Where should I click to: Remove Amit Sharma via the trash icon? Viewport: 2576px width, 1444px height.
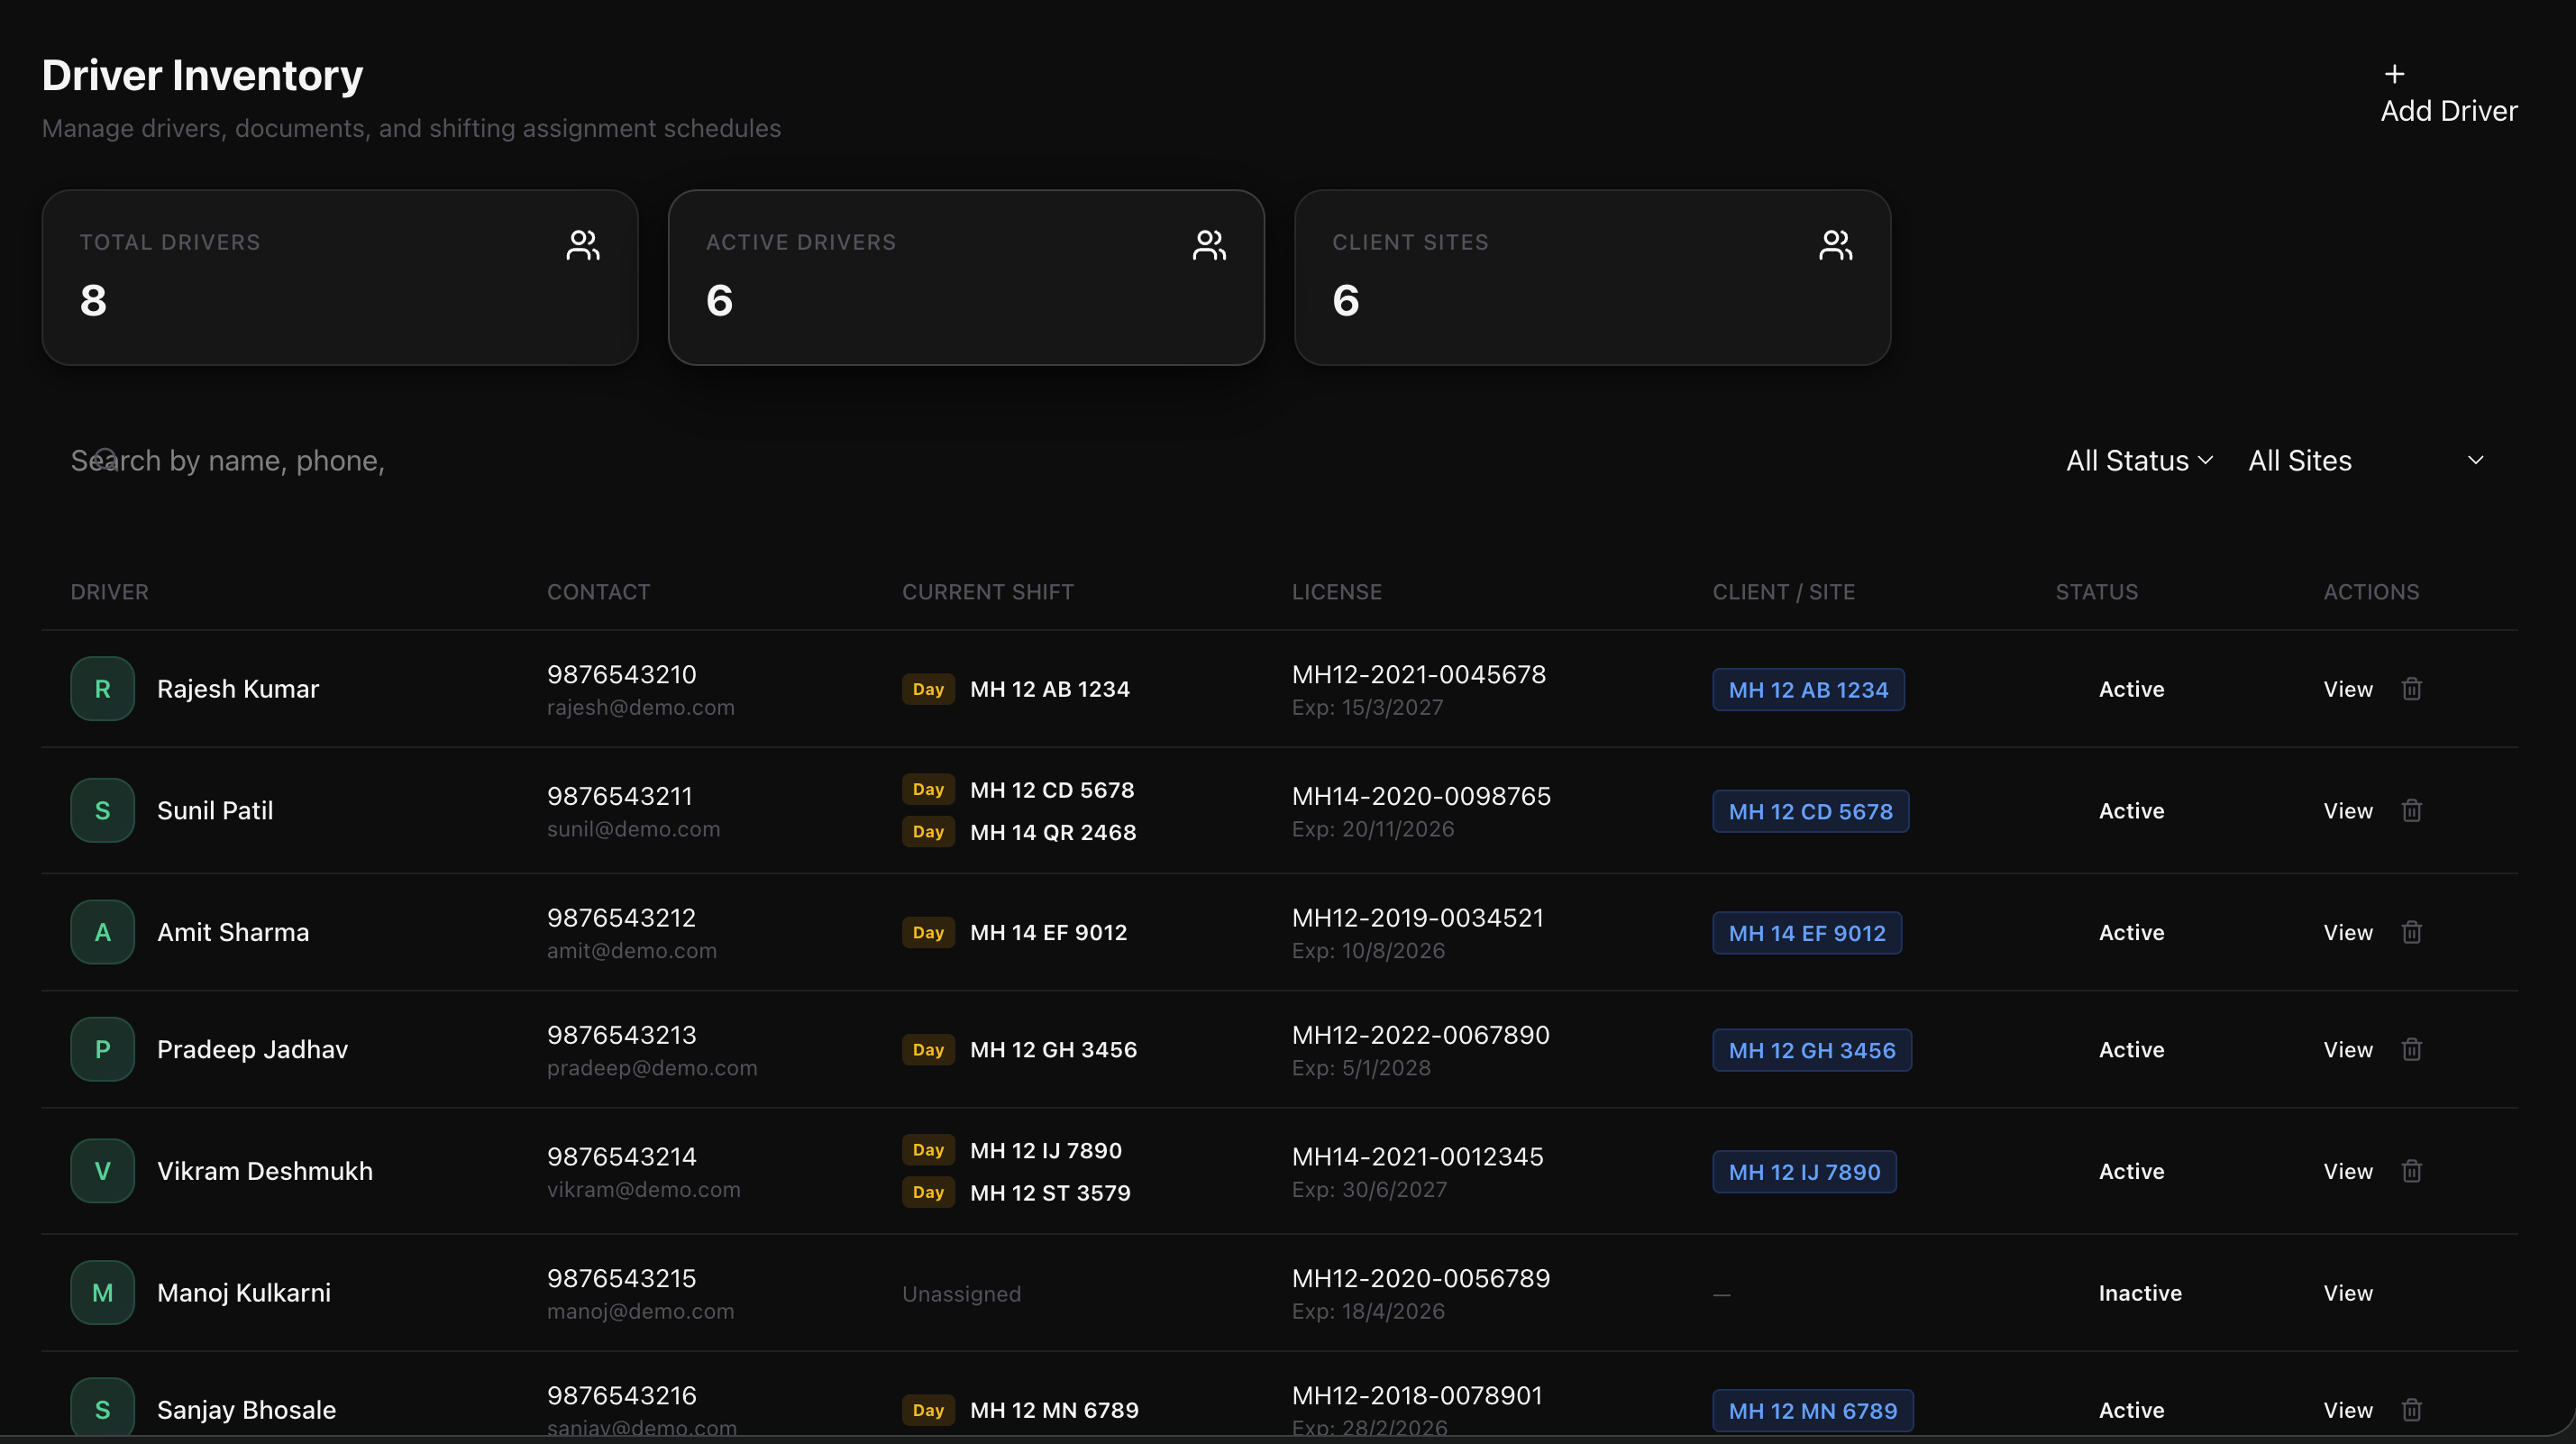[x=2411, y=932]
